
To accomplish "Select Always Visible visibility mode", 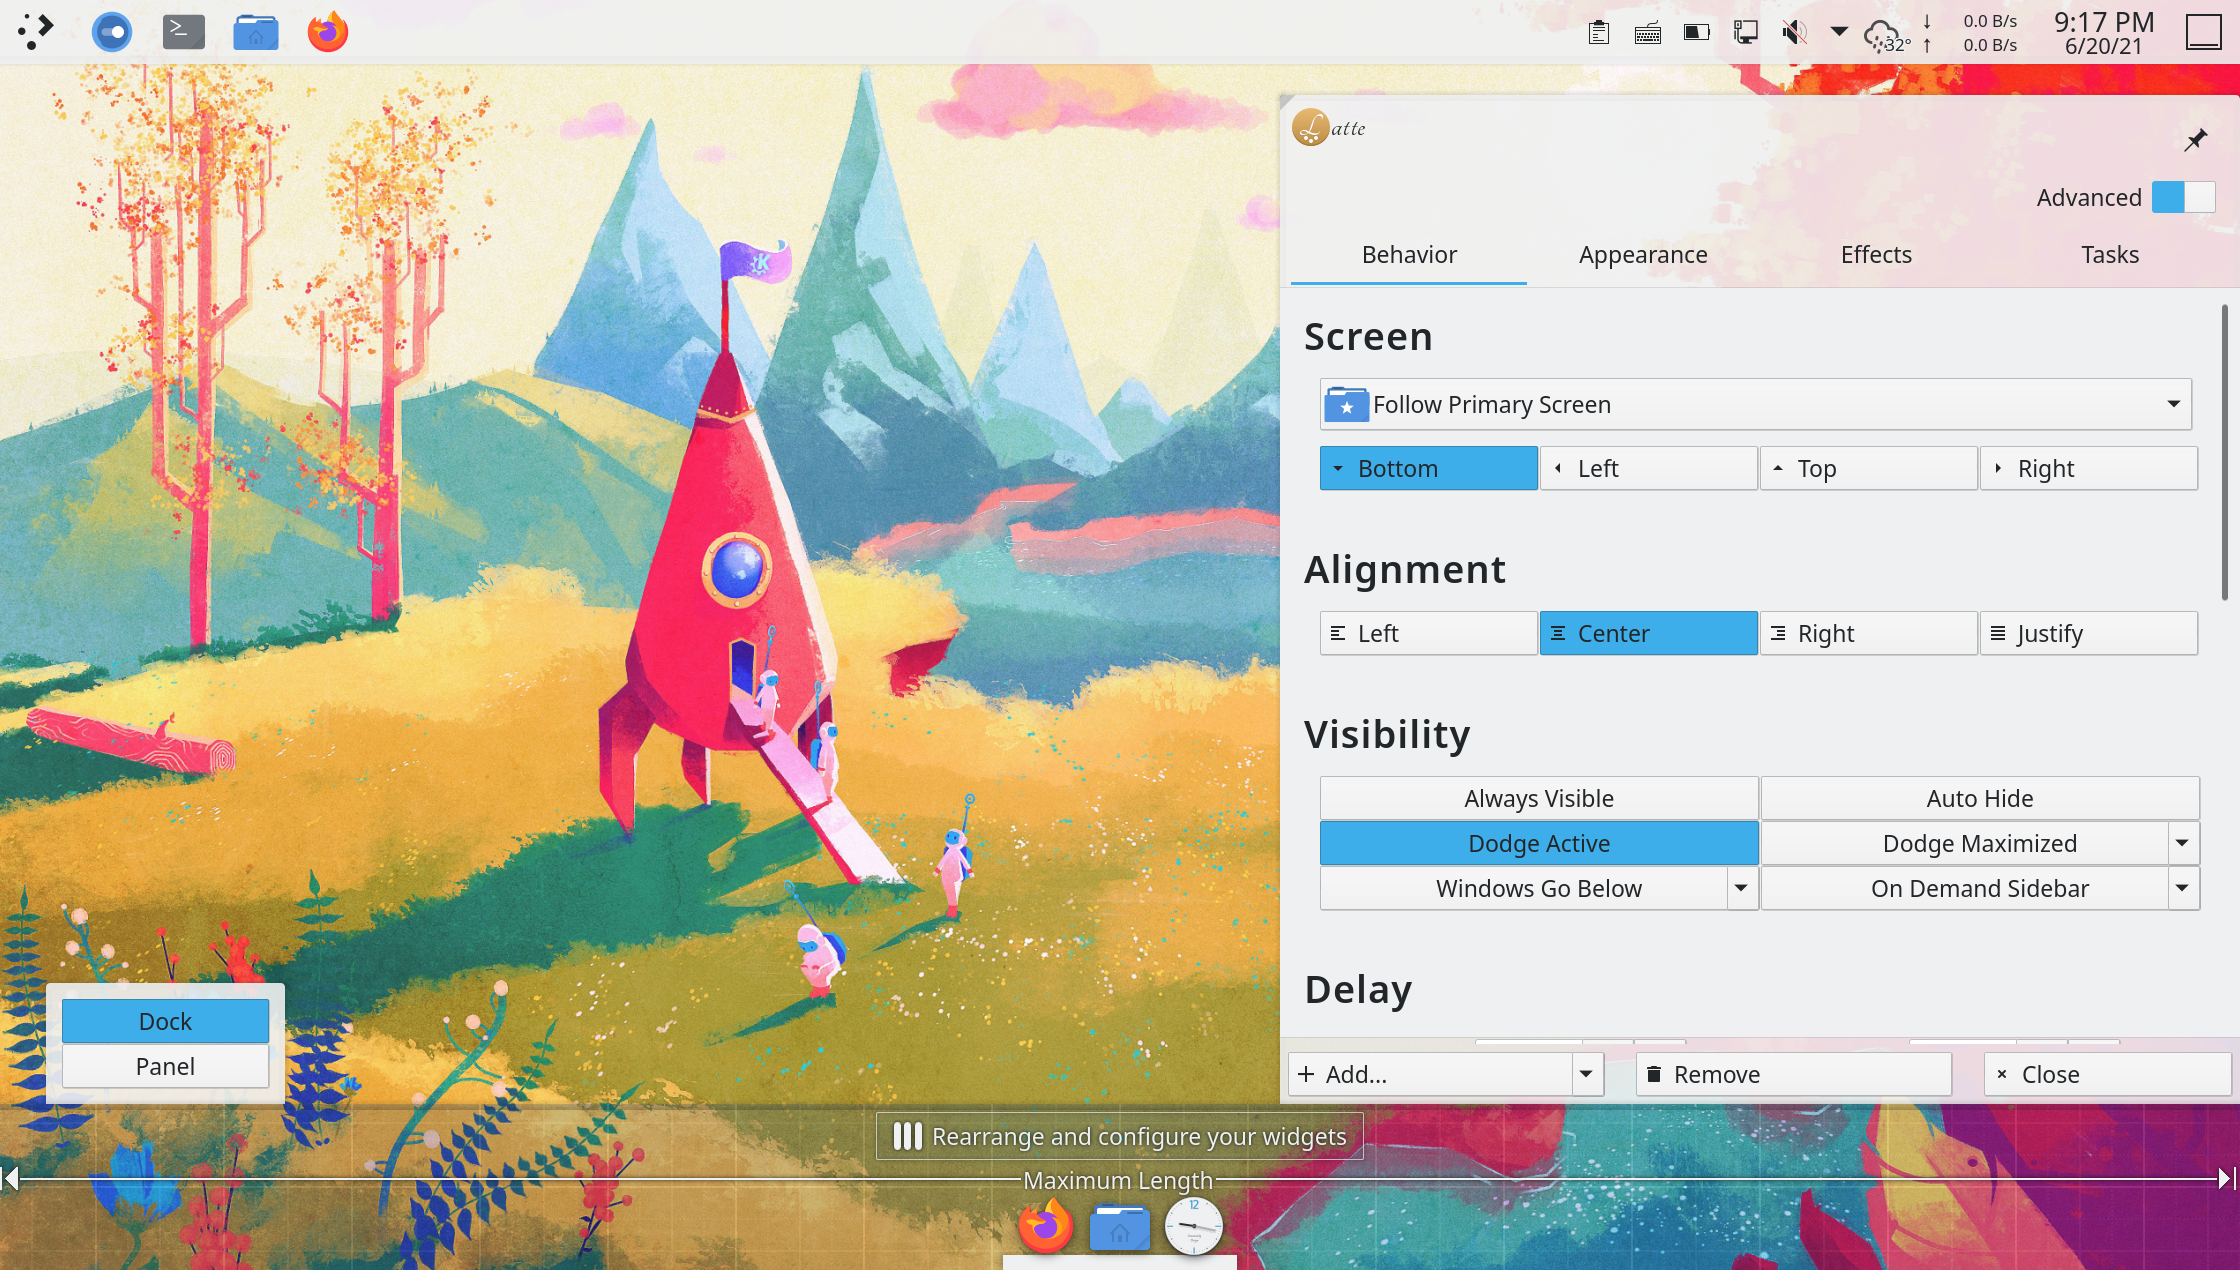I will click(1538, 798).
